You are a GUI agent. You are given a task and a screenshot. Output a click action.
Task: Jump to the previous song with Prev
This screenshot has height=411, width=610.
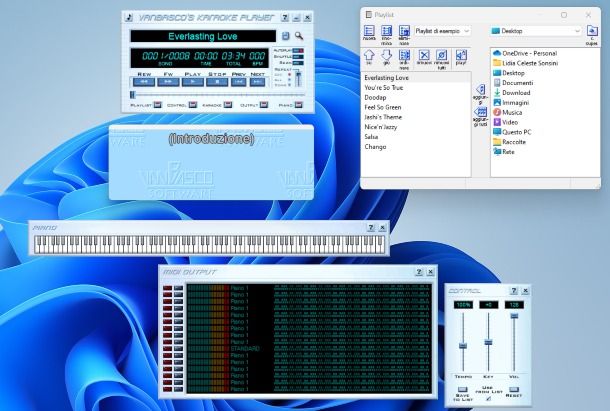point(238,82)
